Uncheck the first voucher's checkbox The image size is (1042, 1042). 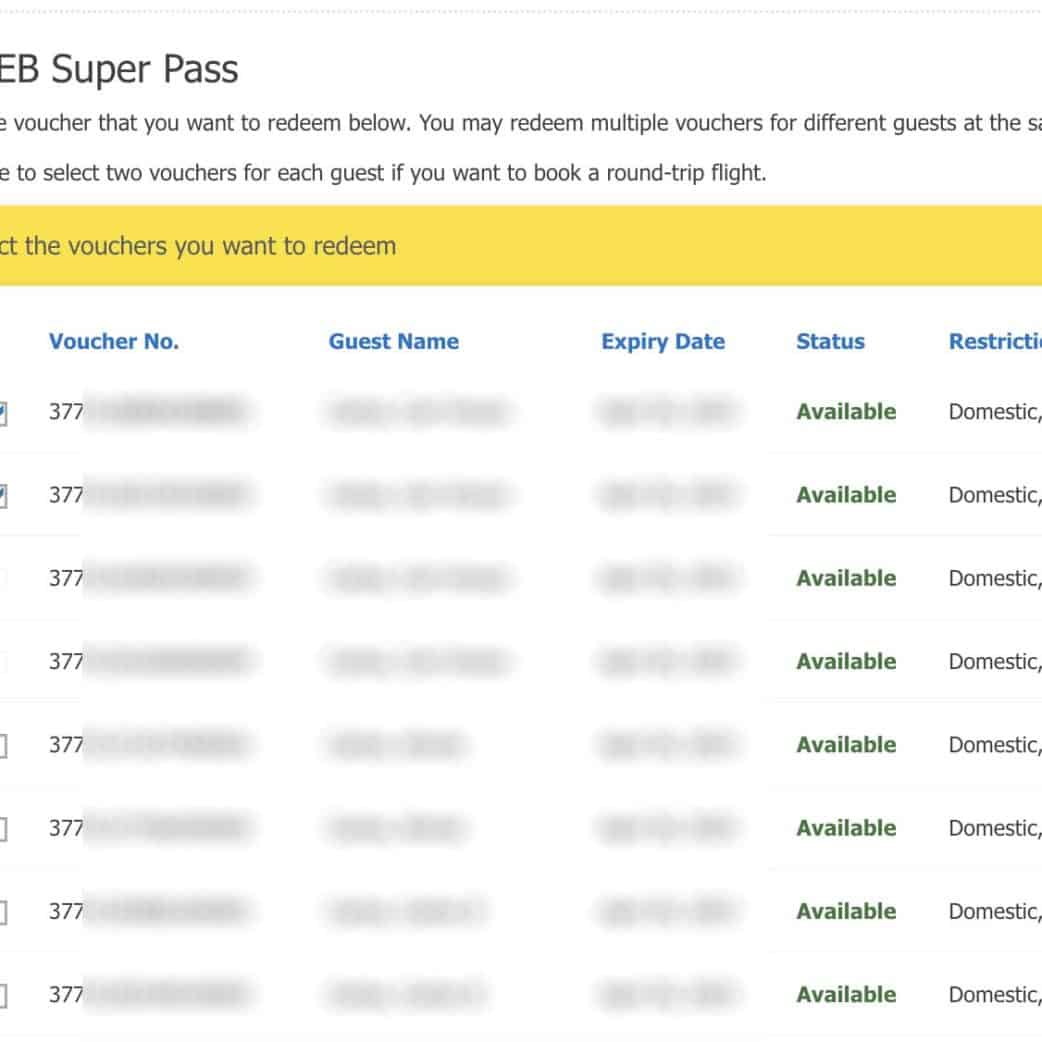(x=3, y=412)
